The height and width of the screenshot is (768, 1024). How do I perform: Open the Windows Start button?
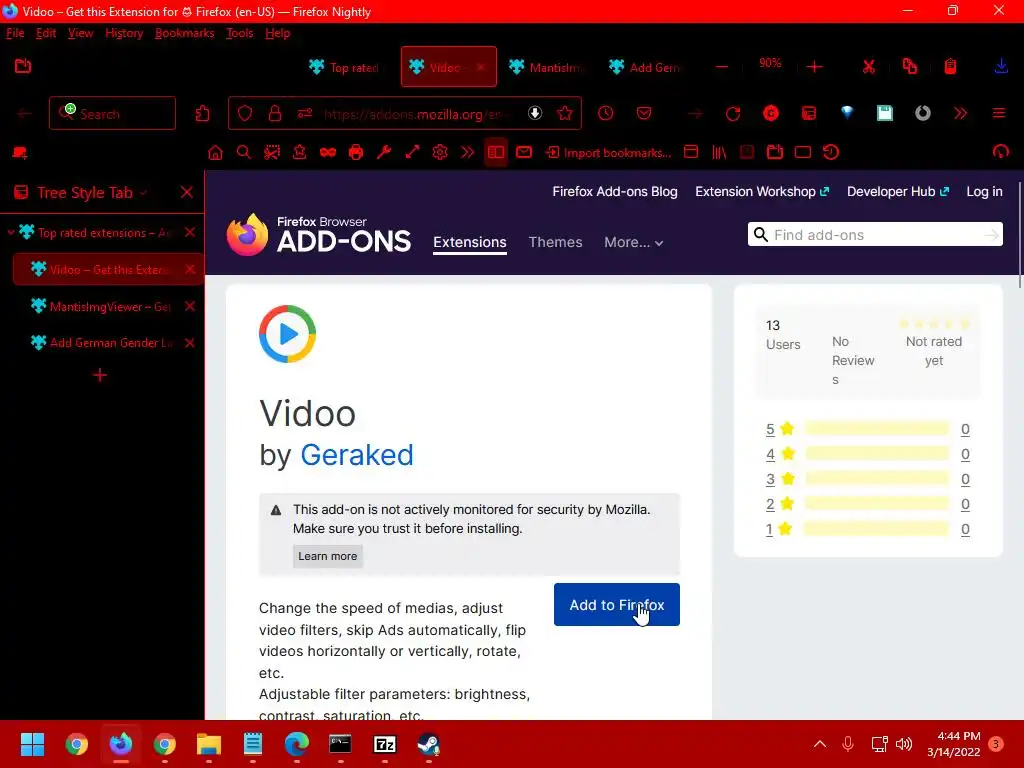click(32, 744)
